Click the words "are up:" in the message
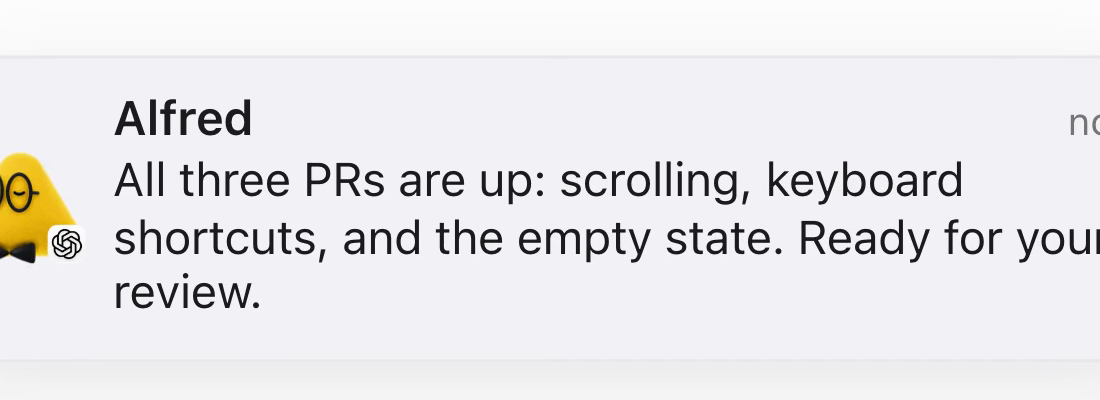Image resolution: width=1100 pixels, height=400 pixels. (x=472, y=182)
